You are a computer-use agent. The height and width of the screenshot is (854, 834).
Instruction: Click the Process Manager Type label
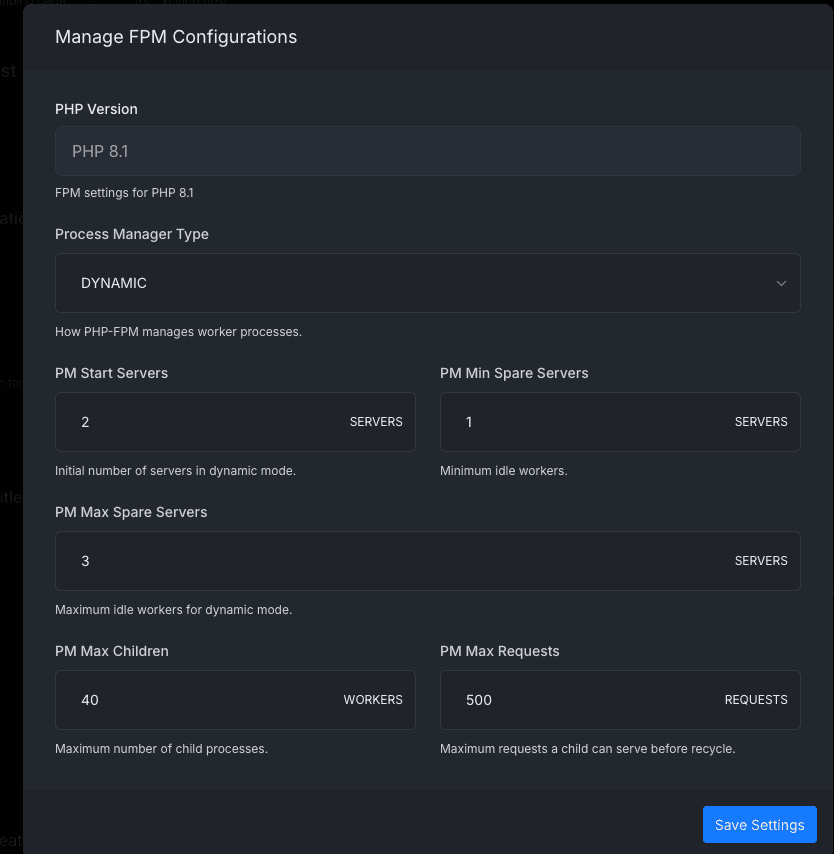pos(132,234)
